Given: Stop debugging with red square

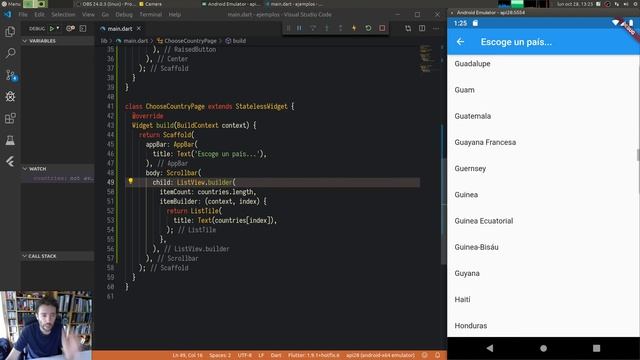Looking at the screenshot, I should click(x=382, y=28).
